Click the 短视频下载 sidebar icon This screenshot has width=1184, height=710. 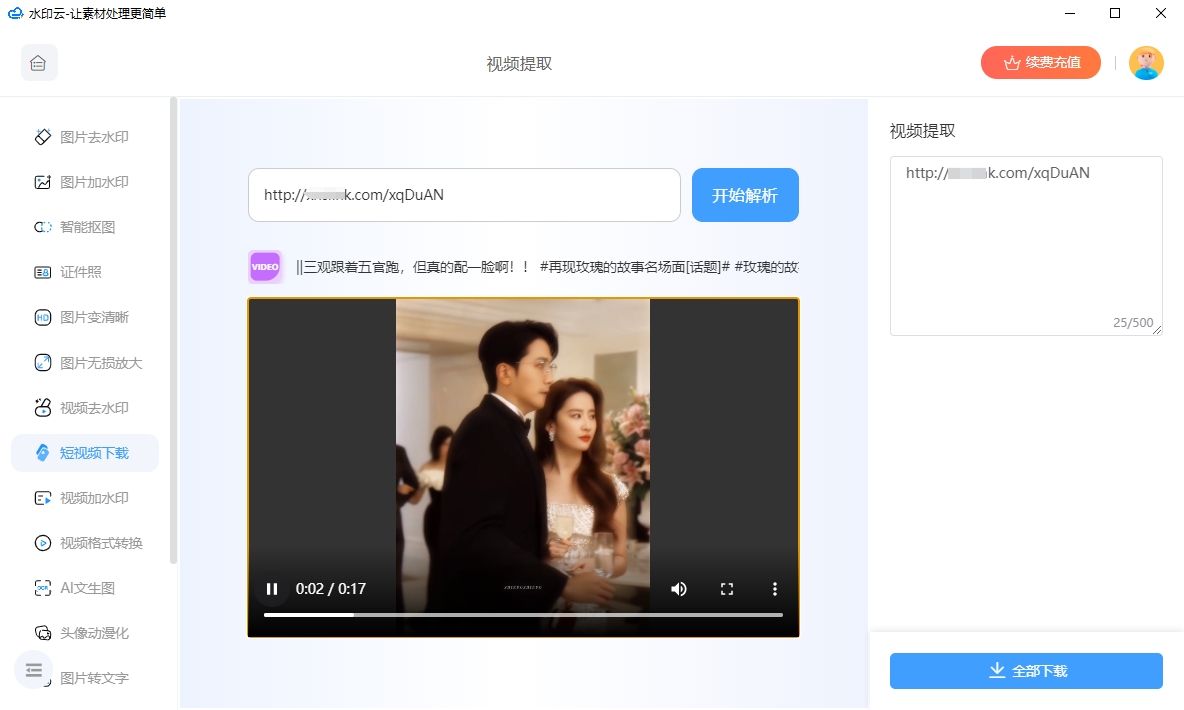pyautogui.click(x=43, y=452)
